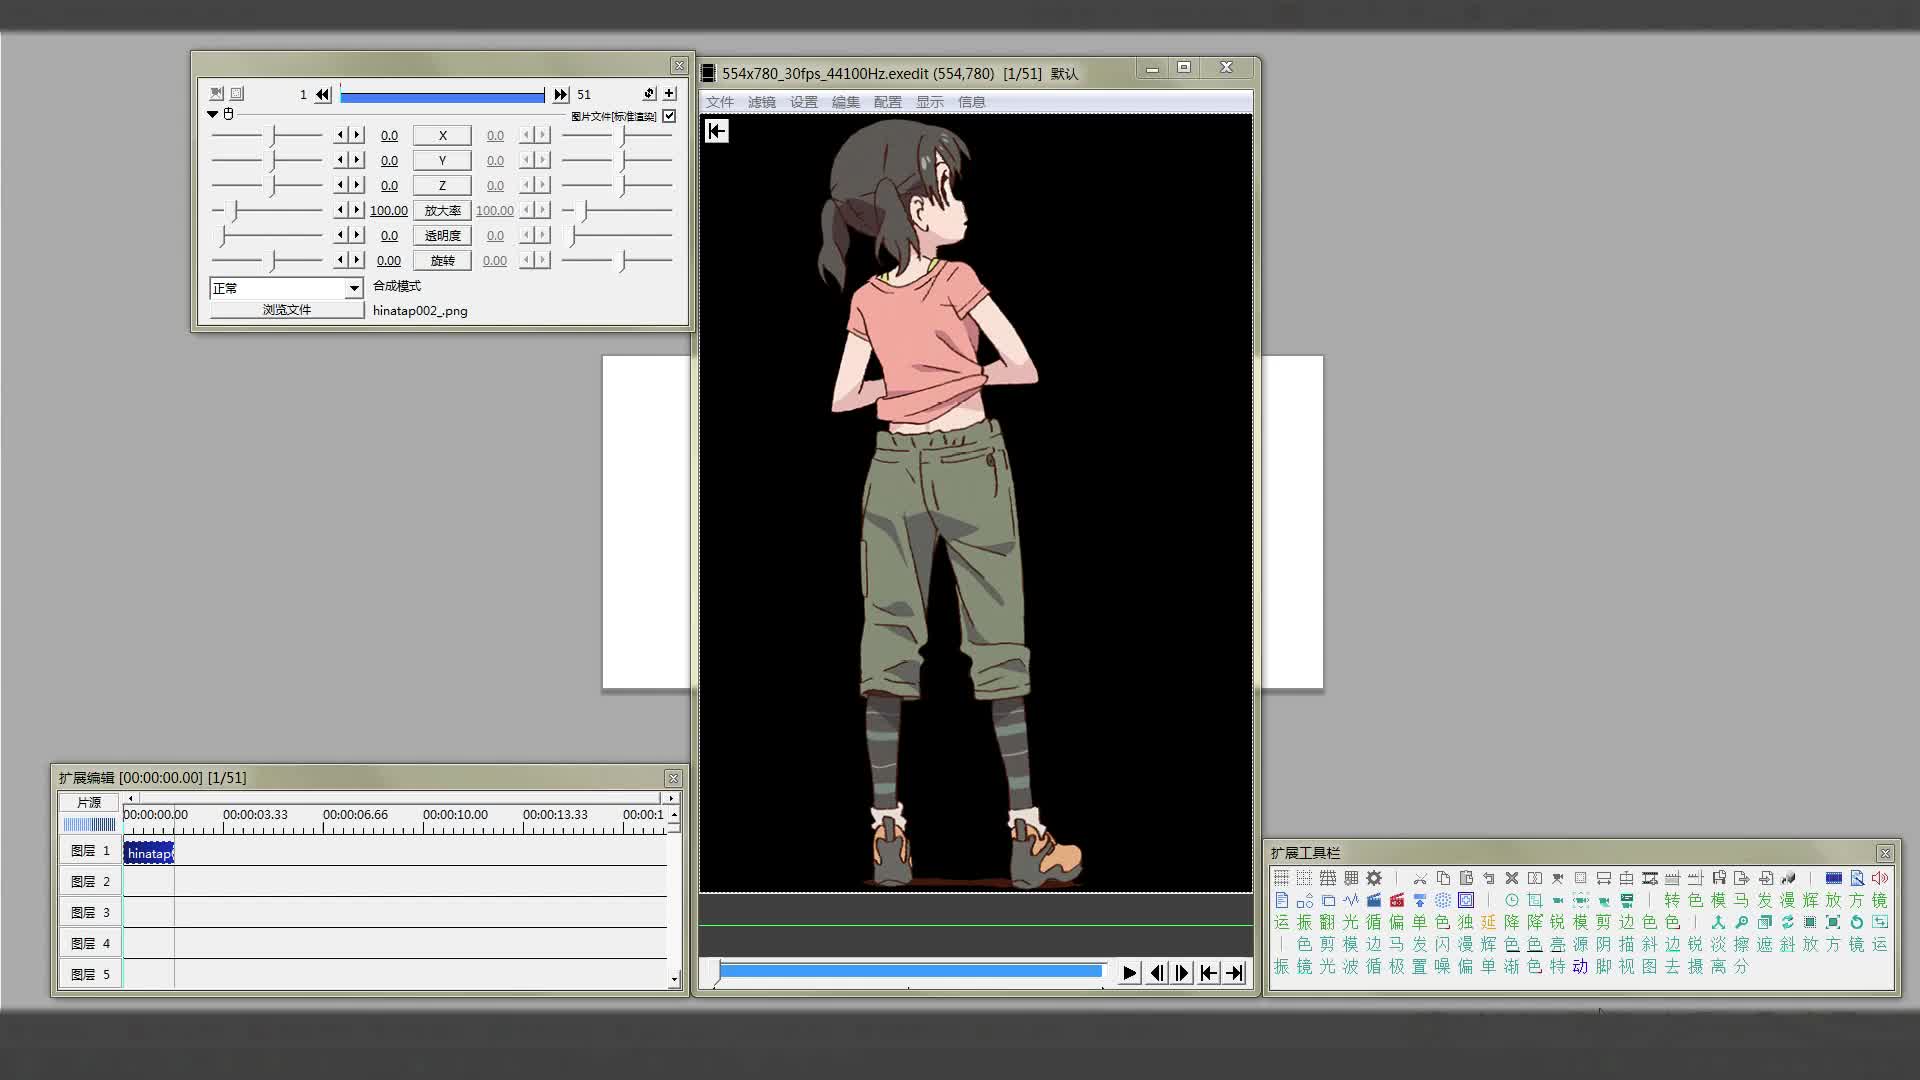Click fast-forward to object end in settings panel

pyautogui.click(x=561, y=94)
